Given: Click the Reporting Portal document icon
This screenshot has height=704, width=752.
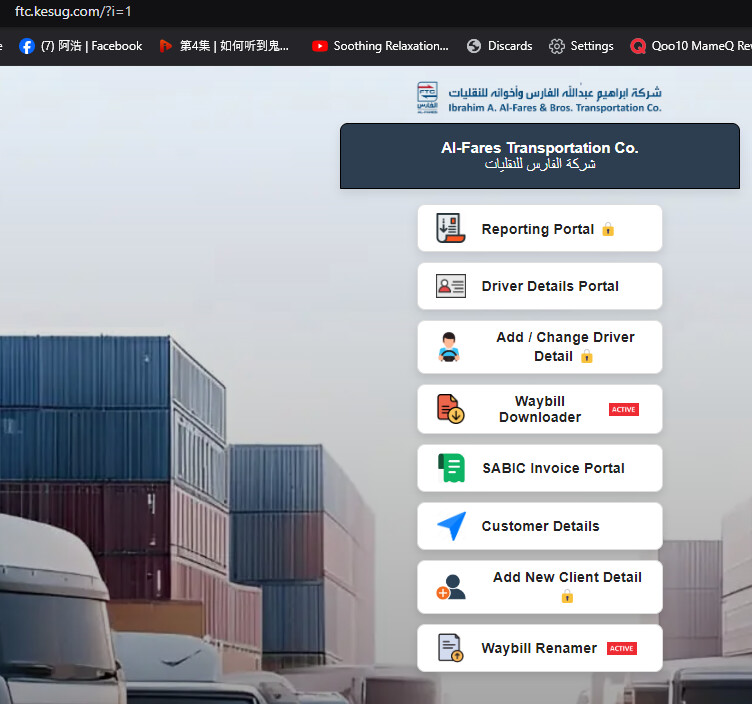Looking at the screenshot, I should (451, 228).
